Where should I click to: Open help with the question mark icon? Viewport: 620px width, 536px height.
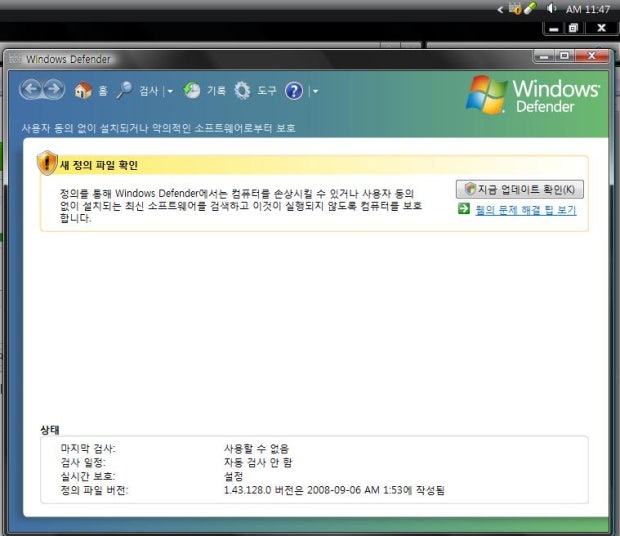pos(294,91)
